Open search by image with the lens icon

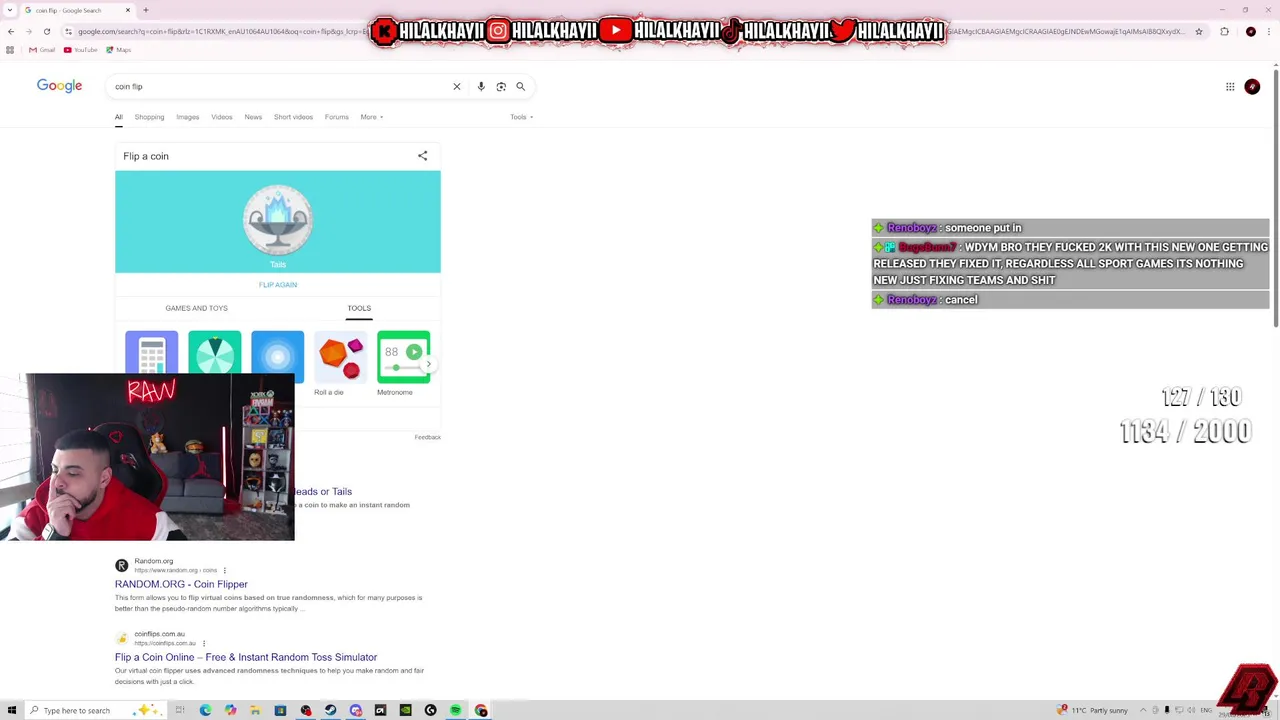click(501, 87)
